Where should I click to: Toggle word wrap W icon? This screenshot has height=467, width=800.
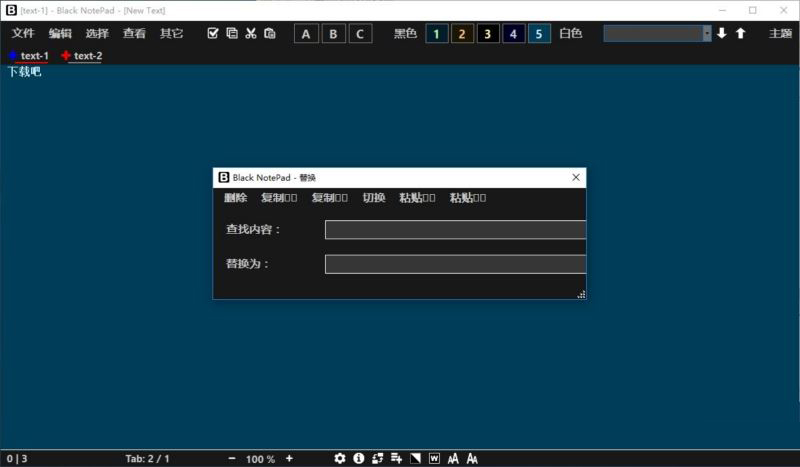(x=434, y=458)
